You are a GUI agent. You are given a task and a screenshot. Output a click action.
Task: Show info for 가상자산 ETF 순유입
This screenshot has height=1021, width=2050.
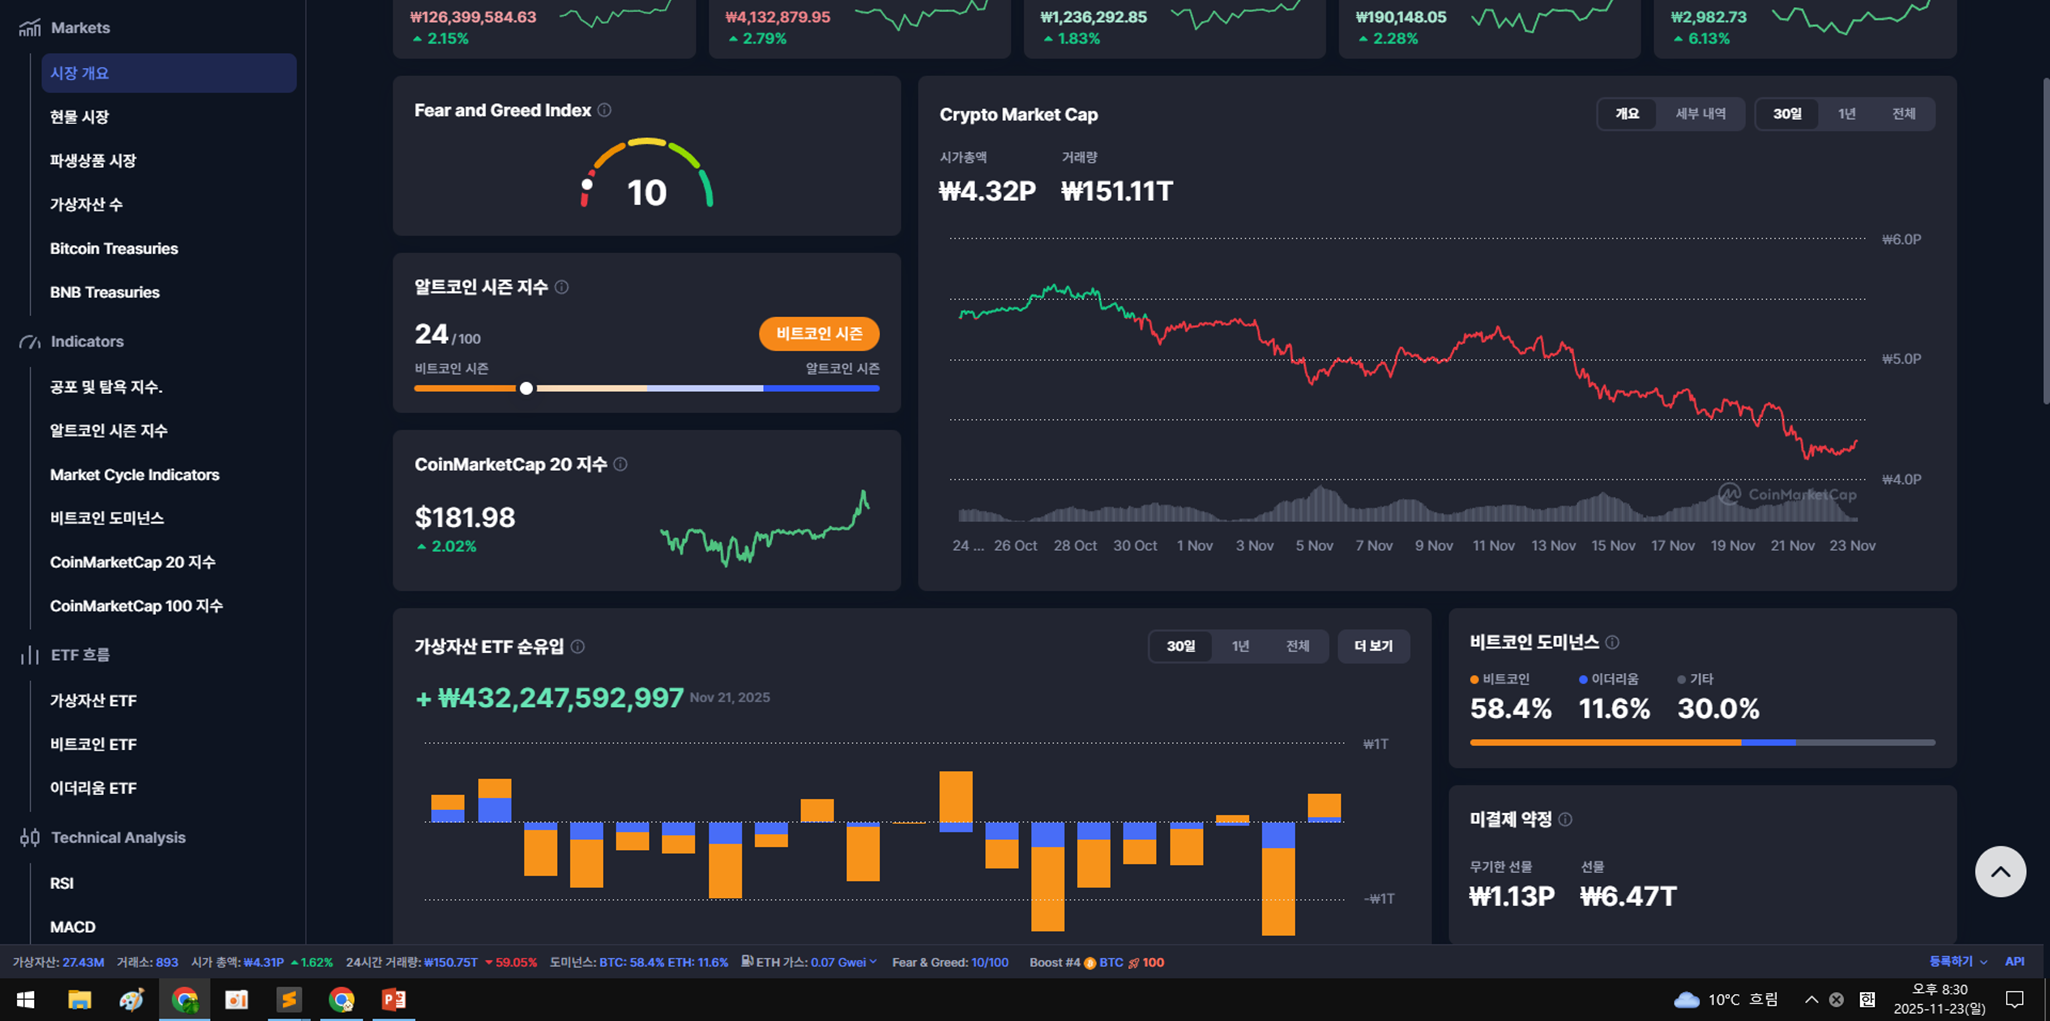coord(577,647)
